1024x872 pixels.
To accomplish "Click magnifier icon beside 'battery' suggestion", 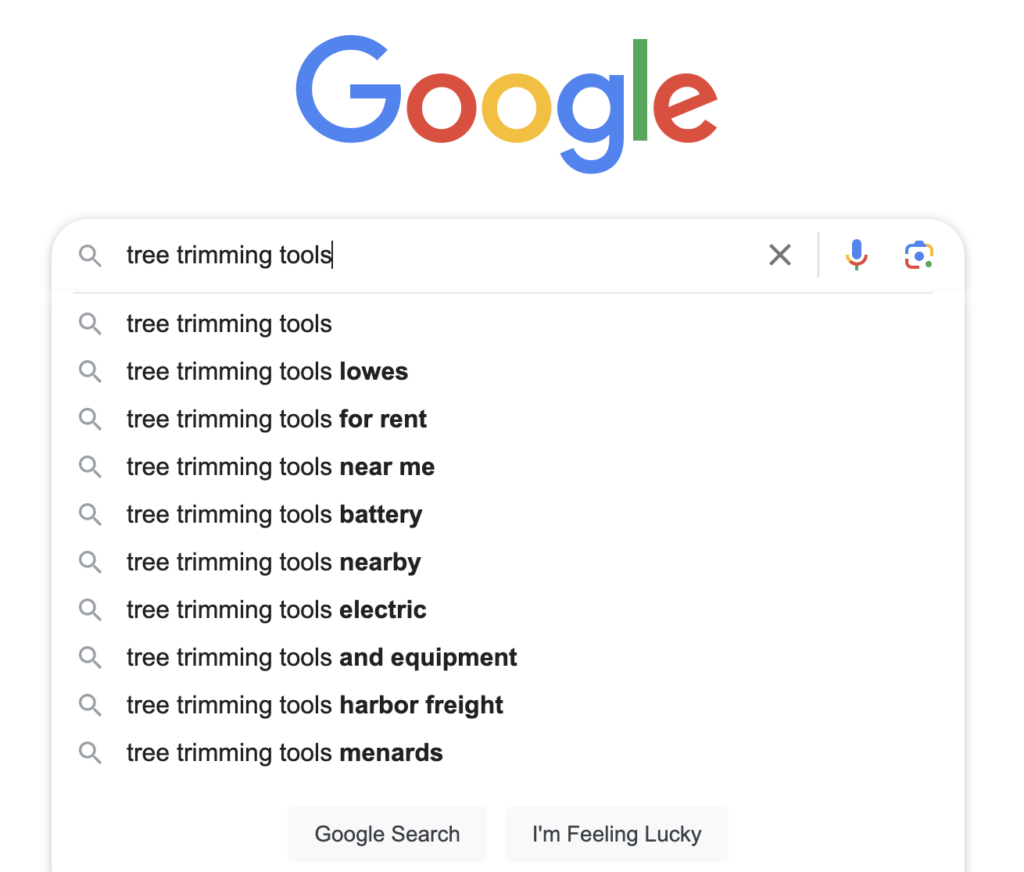I will pos(90,515).
